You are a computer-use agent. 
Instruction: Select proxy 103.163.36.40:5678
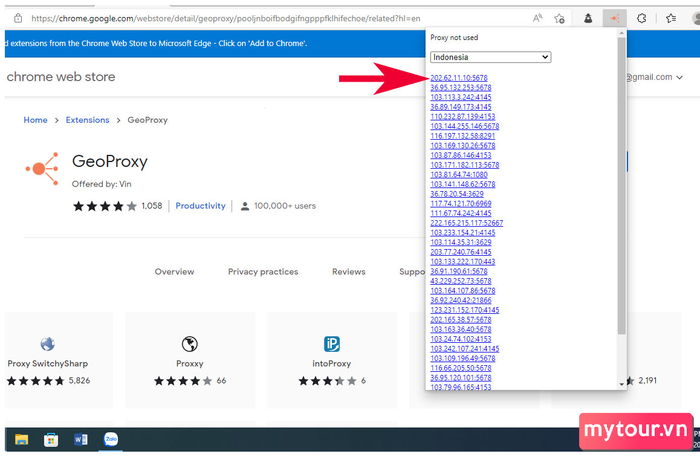[461, 329]
